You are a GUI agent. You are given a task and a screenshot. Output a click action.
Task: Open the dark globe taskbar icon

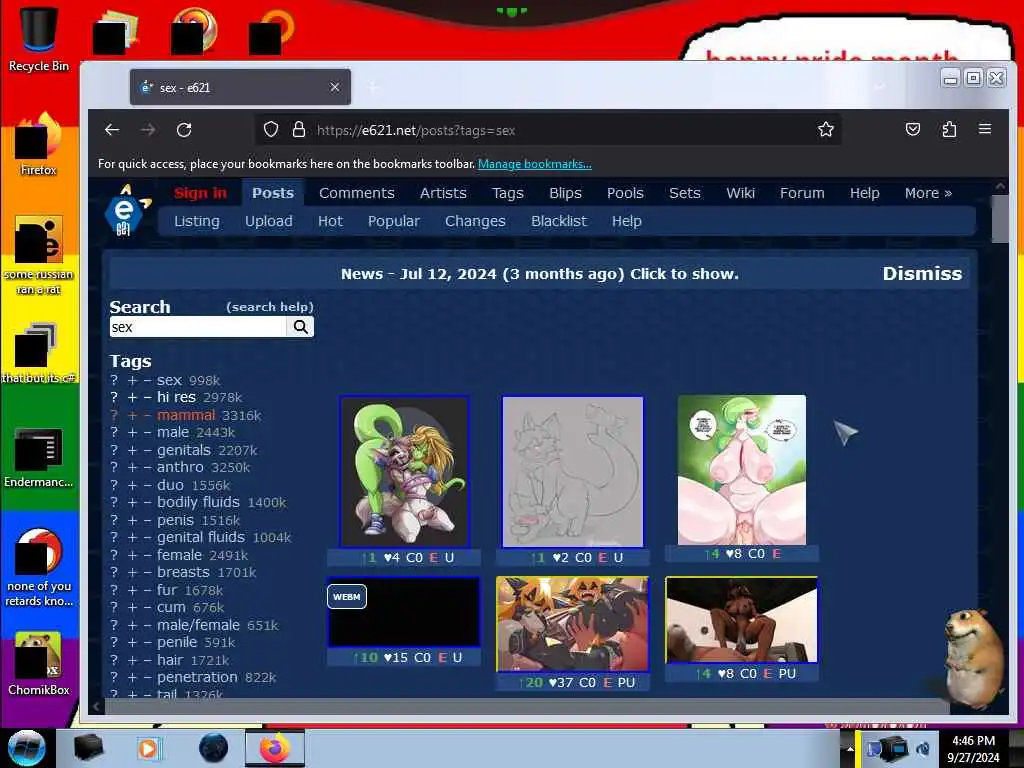click(x=213, y=748)
